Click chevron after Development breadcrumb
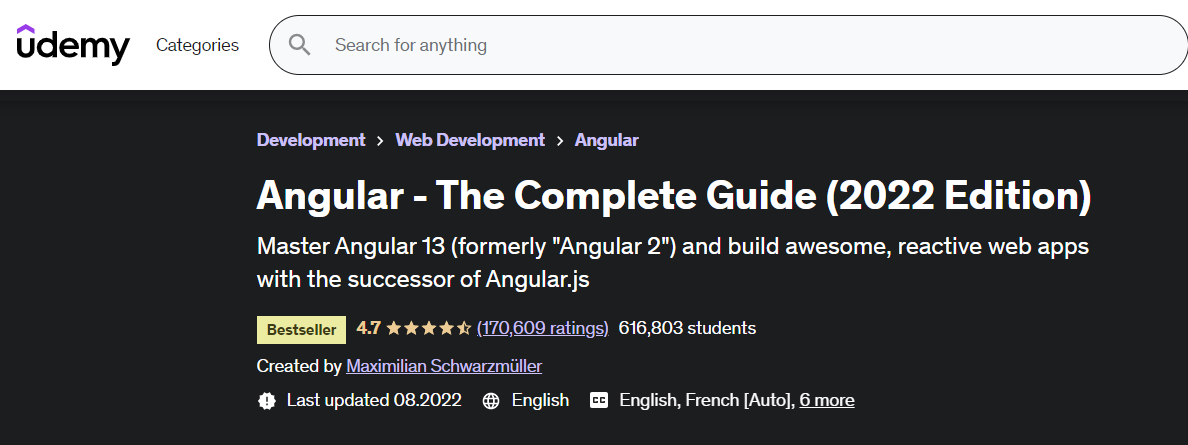Image resolution: width=1188 pixels, height=445 pixels. pos(380,140)
